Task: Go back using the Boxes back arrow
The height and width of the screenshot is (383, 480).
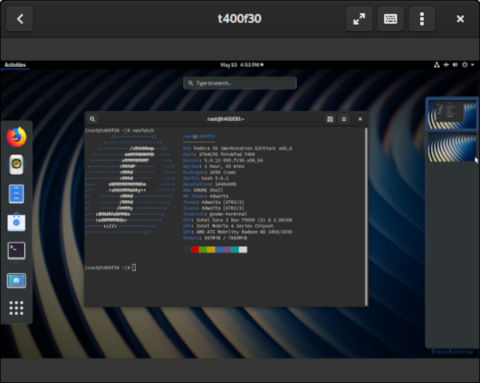Action: tap(20, 19)
